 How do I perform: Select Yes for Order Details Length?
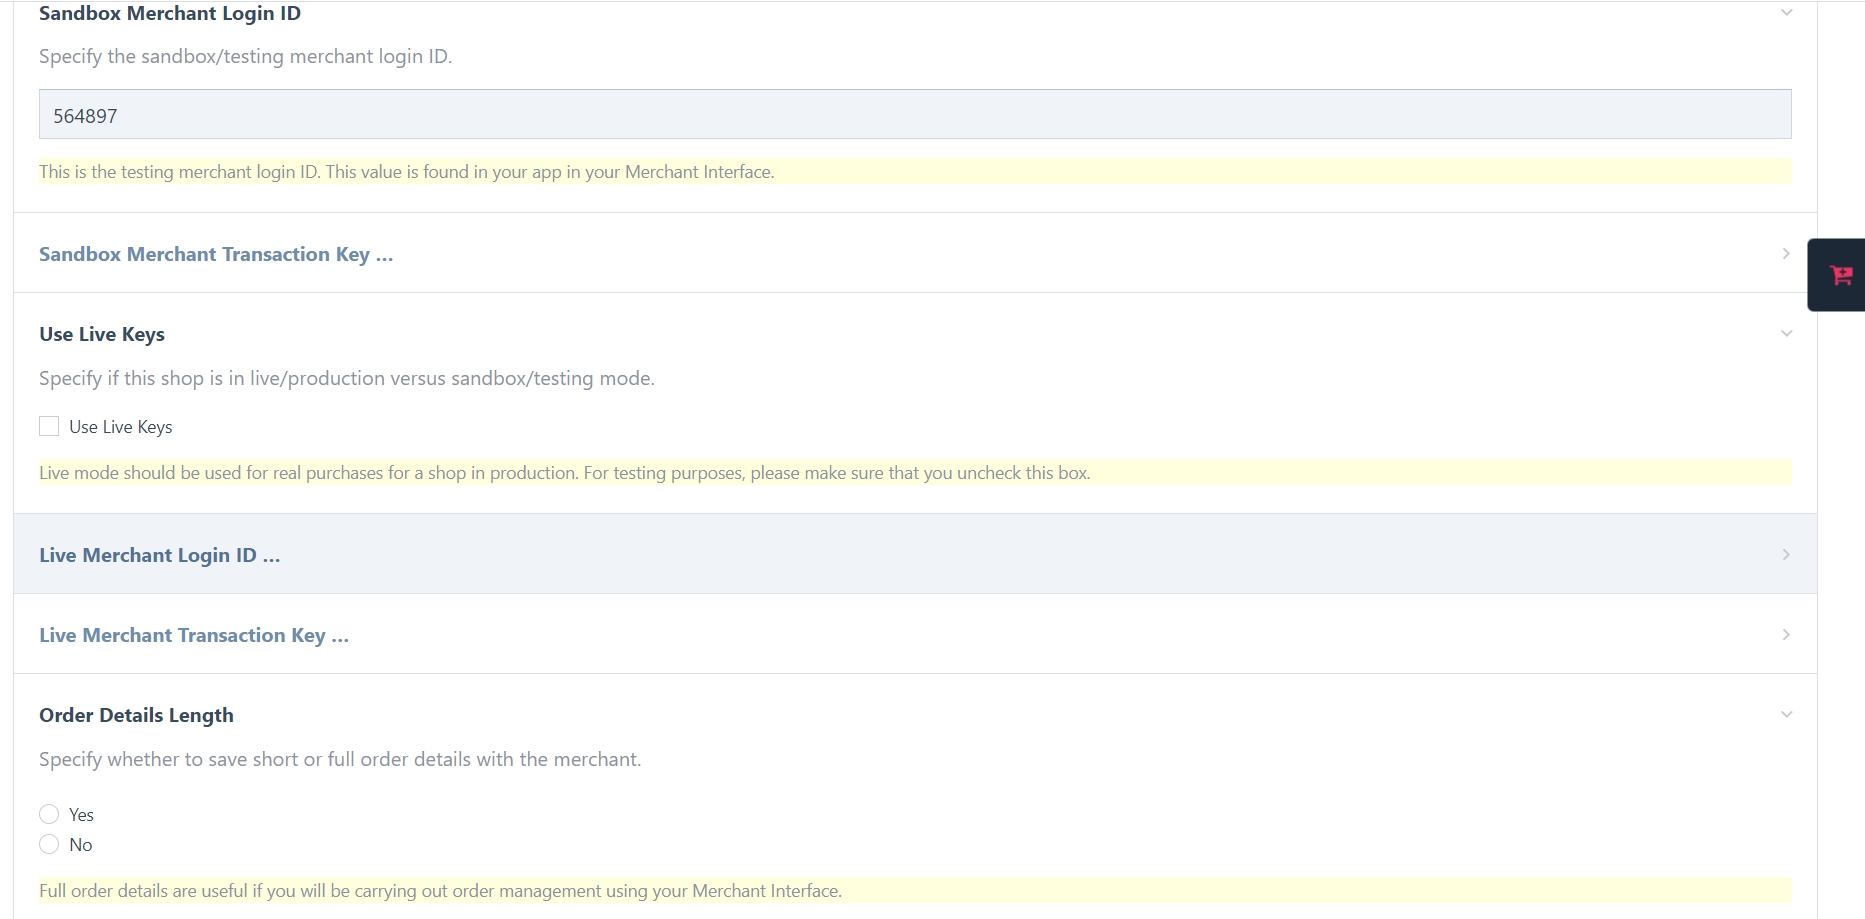point(49,814)
